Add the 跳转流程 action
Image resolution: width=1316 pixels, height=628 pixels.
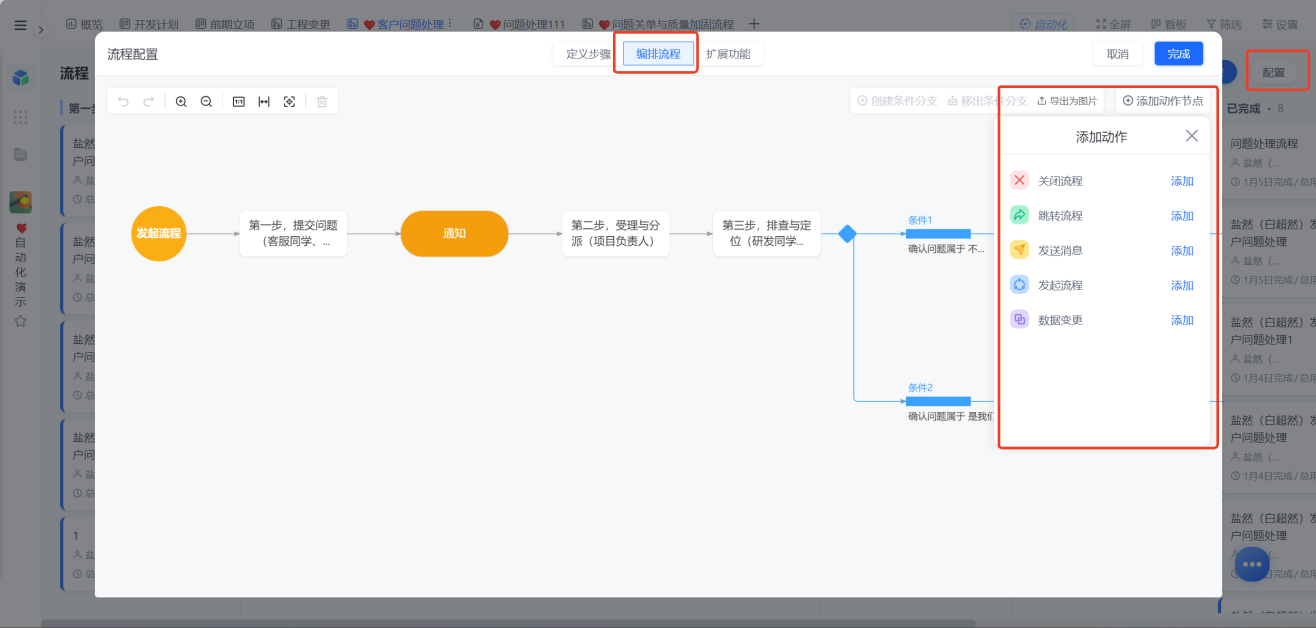tap(1182, 216)
